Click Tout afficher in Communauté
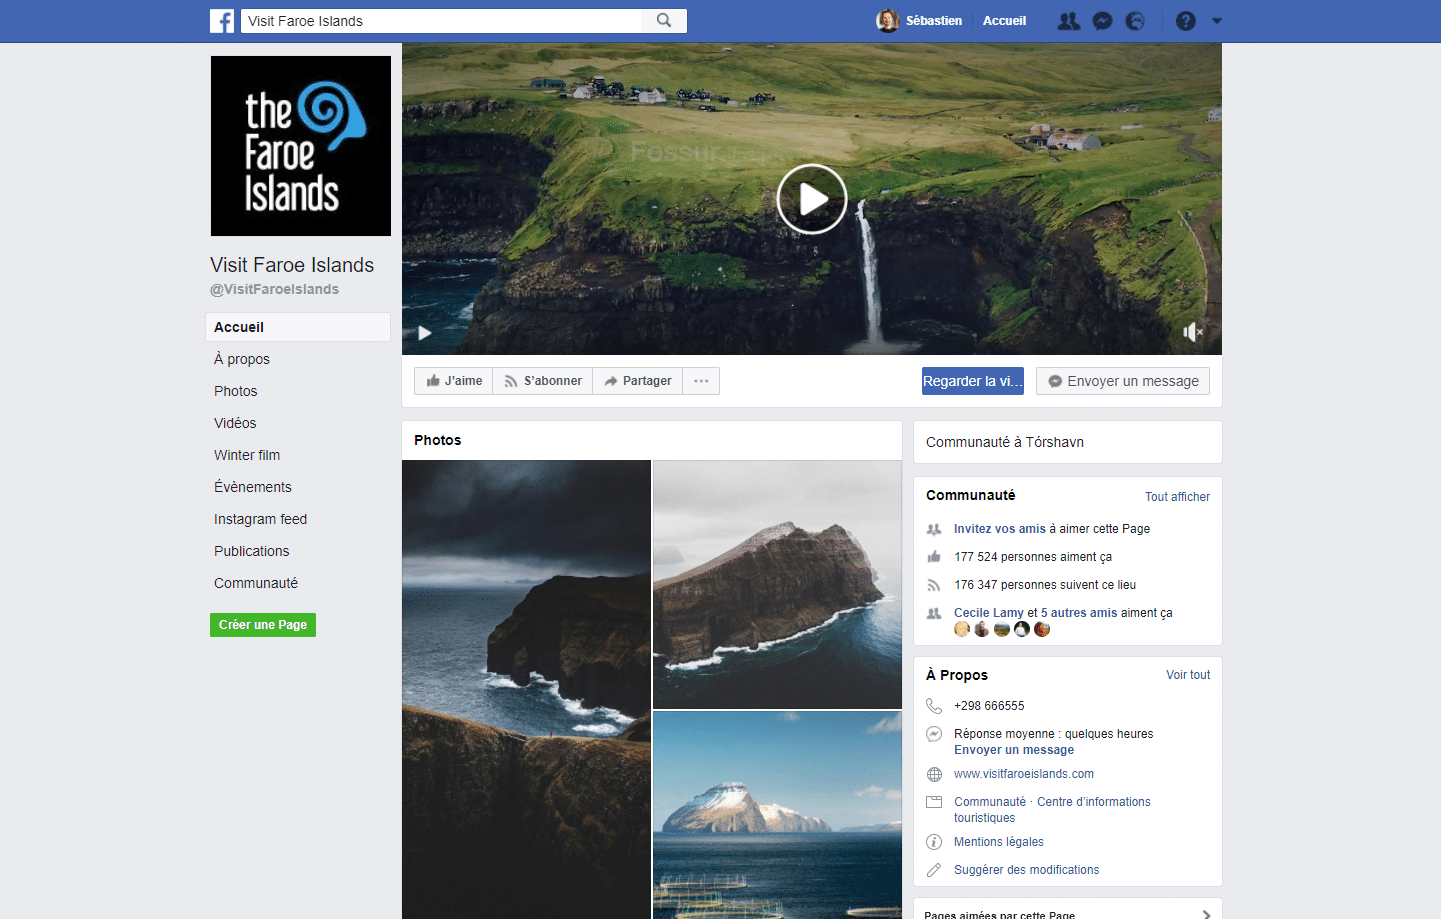 pyautogui.click(x=1177, y=497)
